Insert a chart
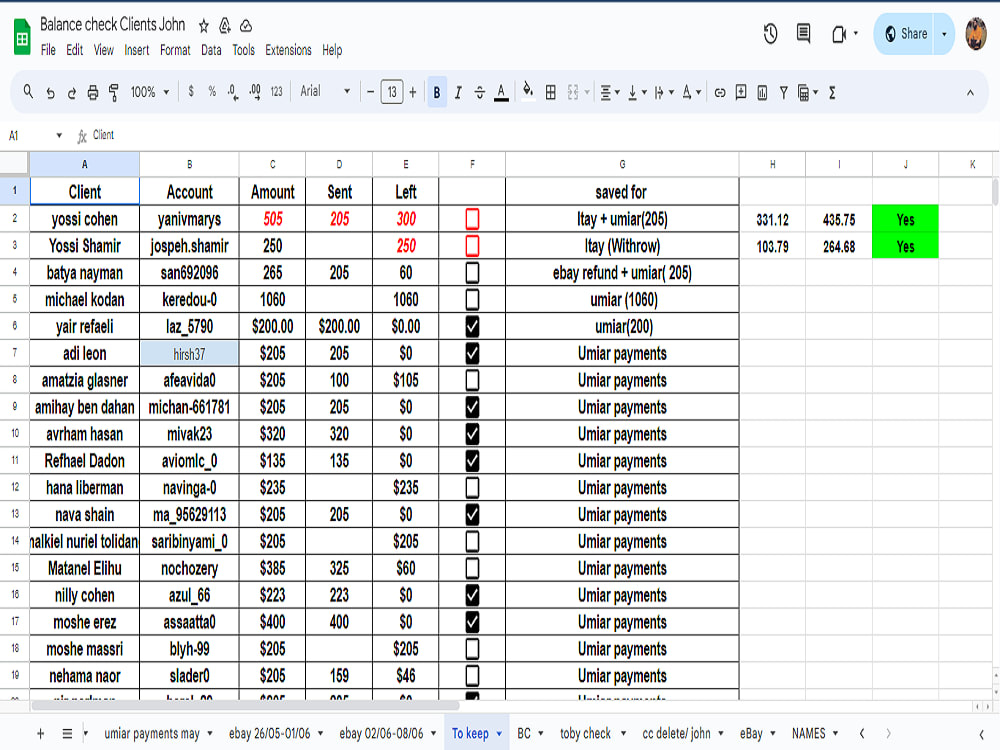 (x=762, y=93)
